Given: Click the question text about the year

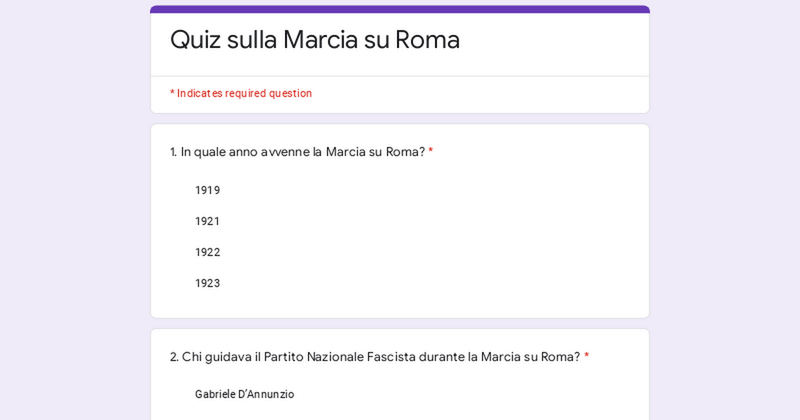Looking at the screenshot, I should pyautogui.click(x=302, y=152).
